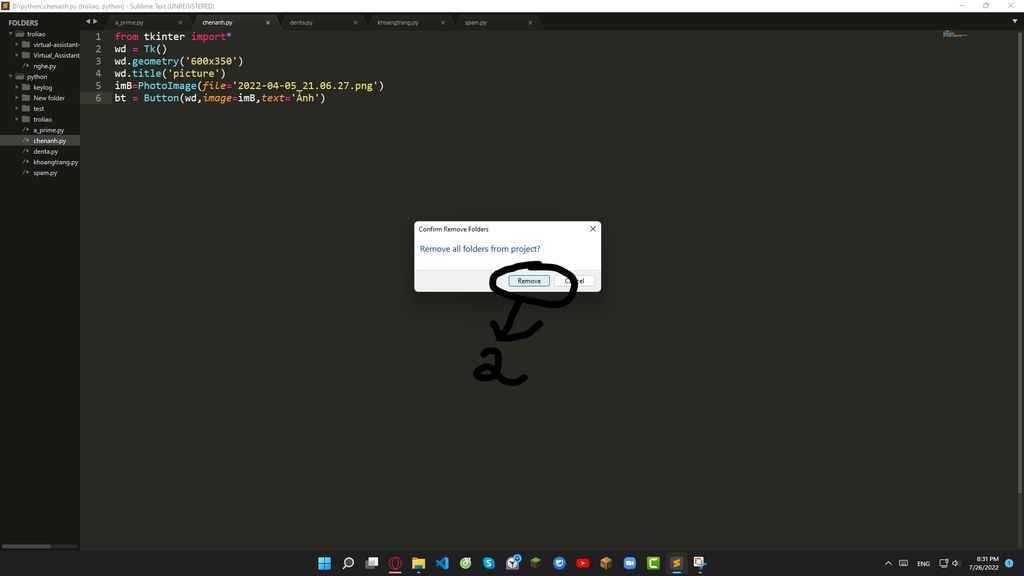The width and height of the screenshot is (1024, 576).
Task: Switch to the khoangtrang.py tab
Action: click(398, 22)
